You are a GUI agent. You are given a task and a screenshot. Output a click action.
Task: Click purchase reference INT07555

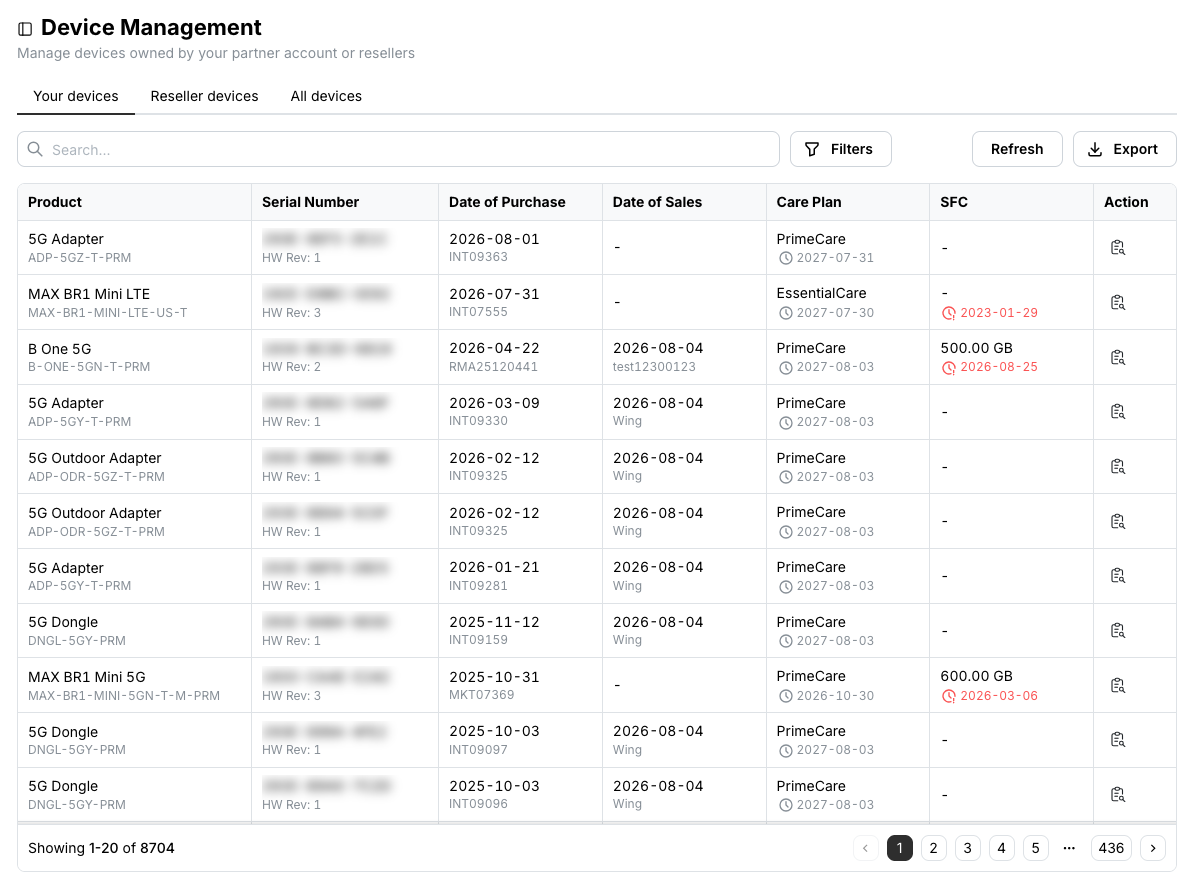pos(478,312)
